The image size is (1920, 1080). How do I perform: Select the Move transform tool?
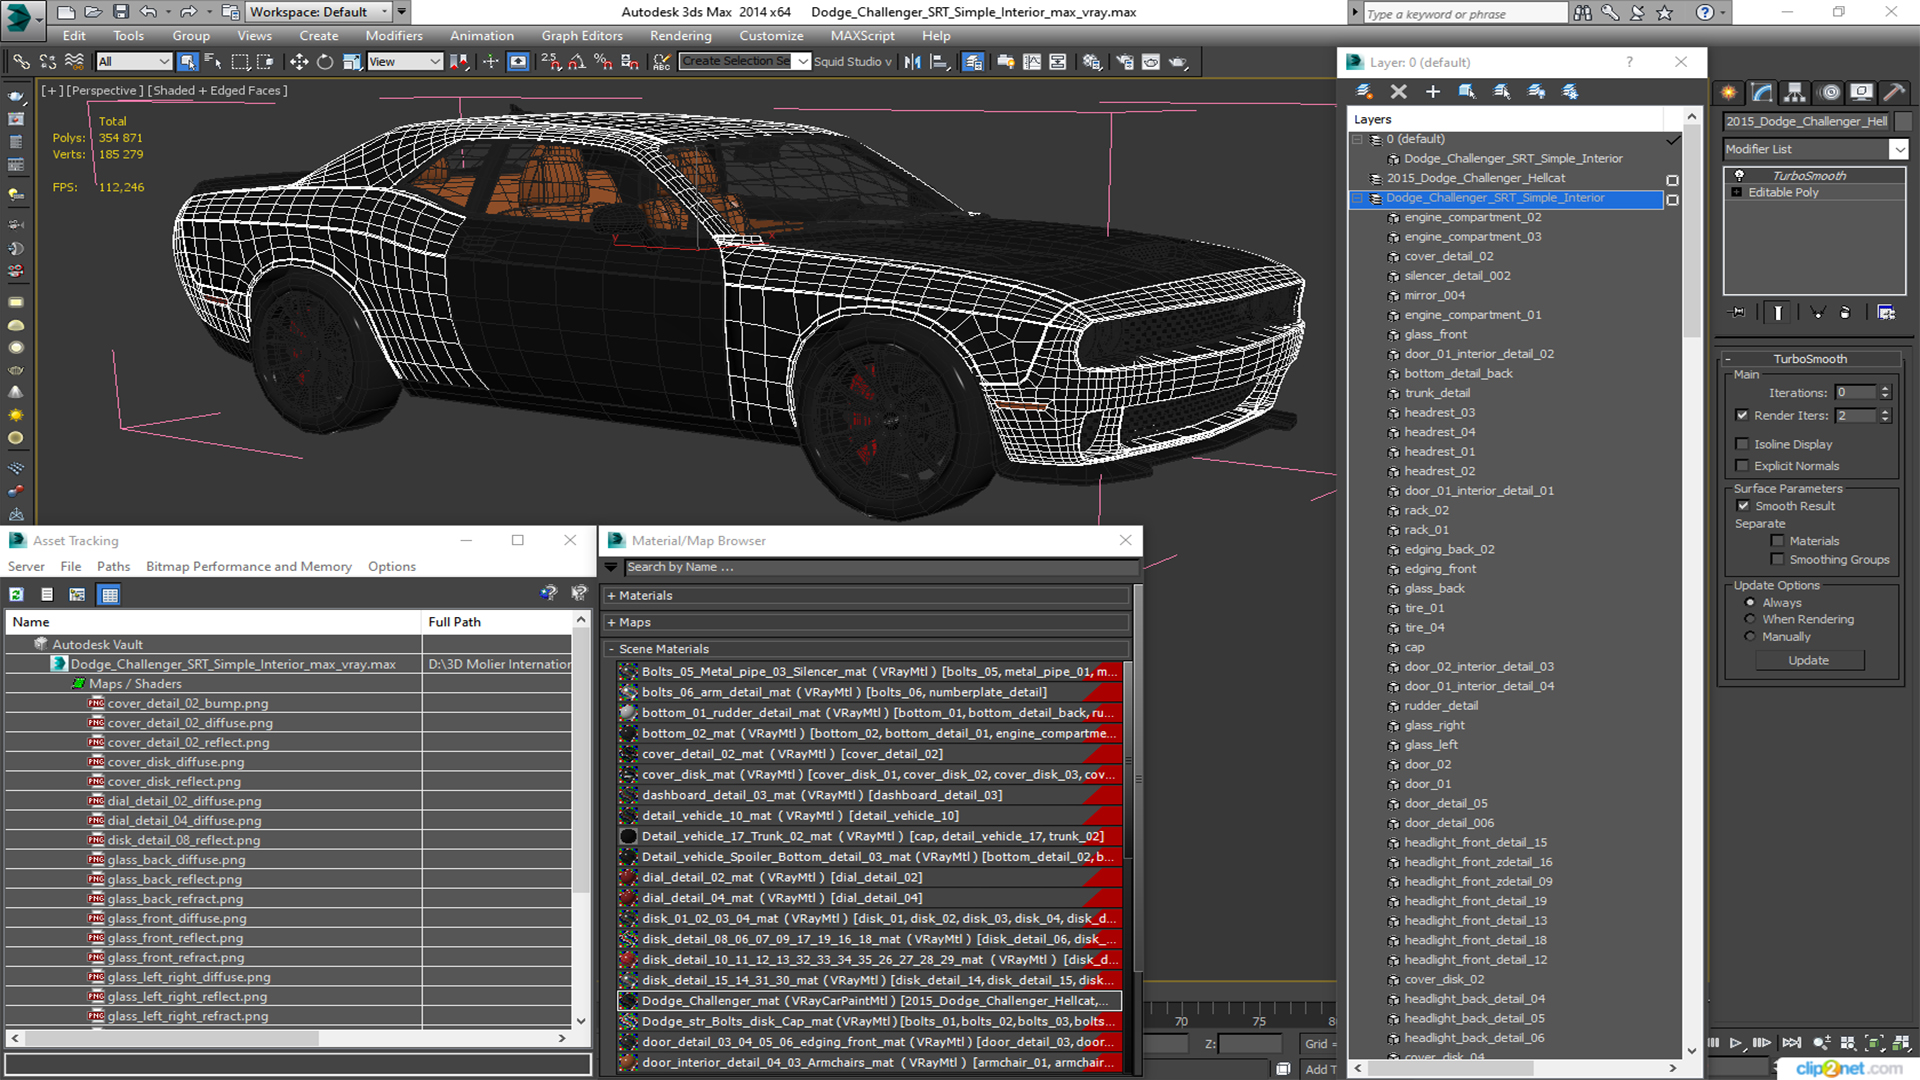[x=298, y=62]
